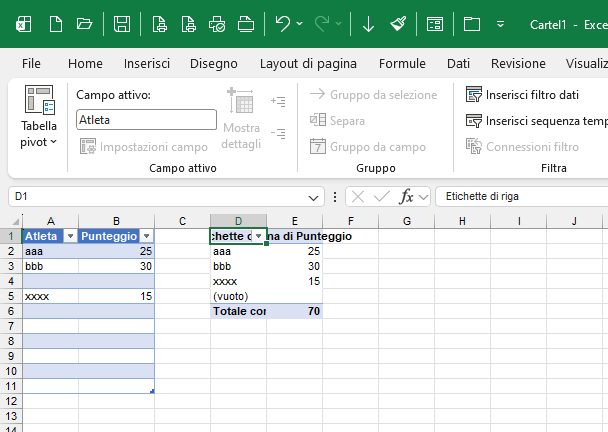The image size is (608, 432).
Task: Select row header 7
Action: [x=11, y=326]
